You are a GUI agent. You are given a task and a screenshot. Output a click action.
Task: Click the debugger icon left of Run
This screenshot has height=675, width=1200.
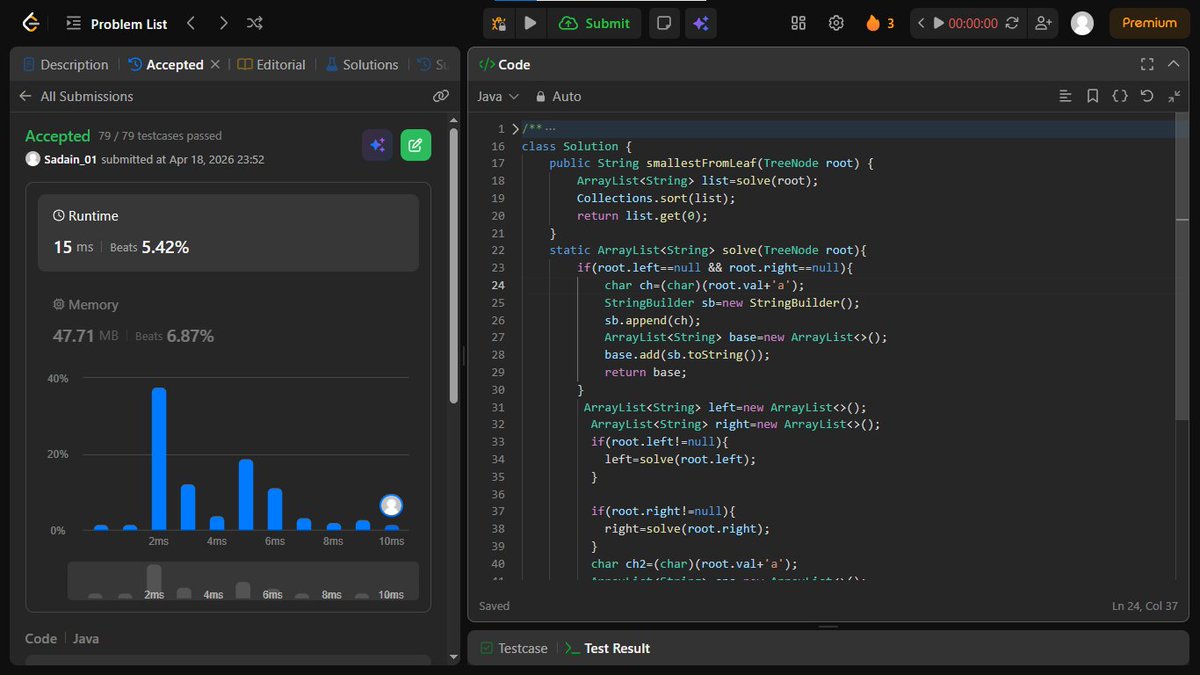(499, 23)
